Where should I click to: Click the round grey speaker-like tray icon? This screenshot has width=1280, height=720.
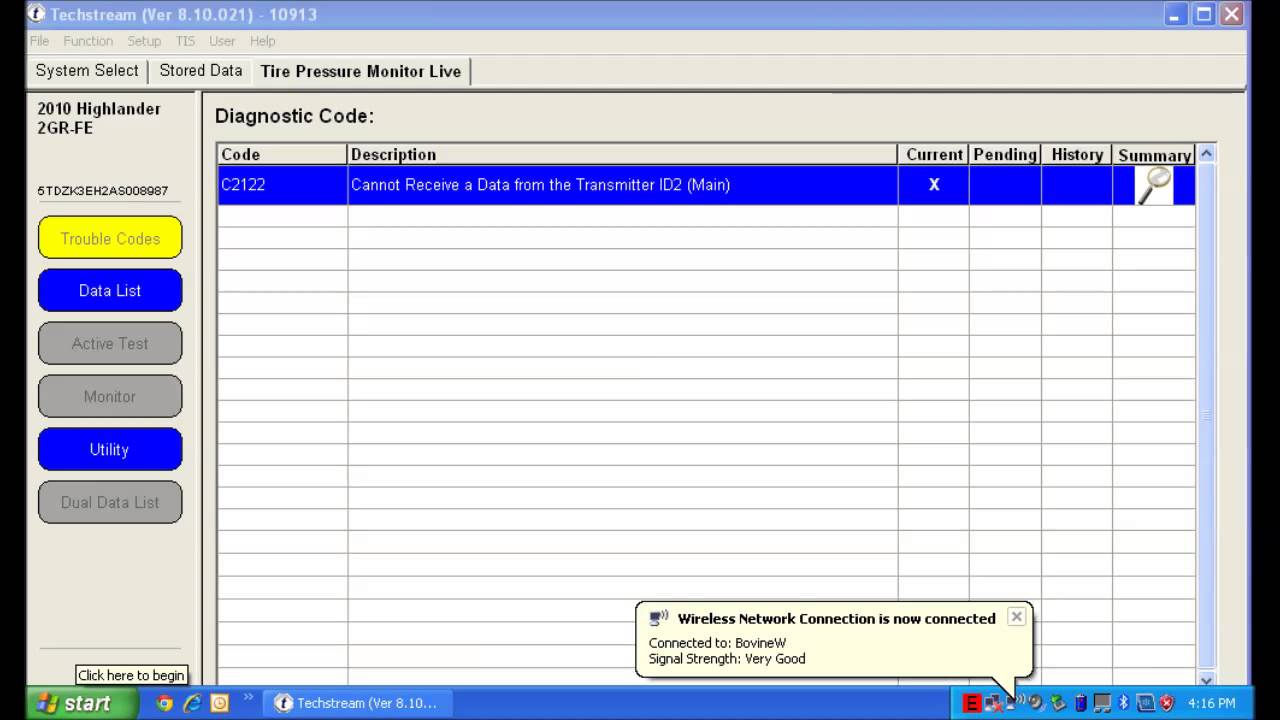coord(1036,702)
